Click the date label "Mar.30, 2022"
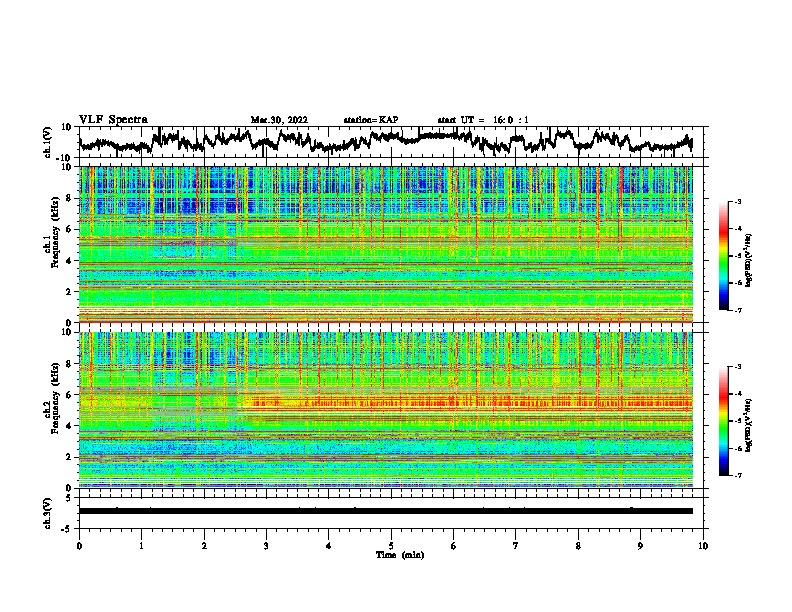This screenshot has width=792, height=612. (x=279, y=120)
